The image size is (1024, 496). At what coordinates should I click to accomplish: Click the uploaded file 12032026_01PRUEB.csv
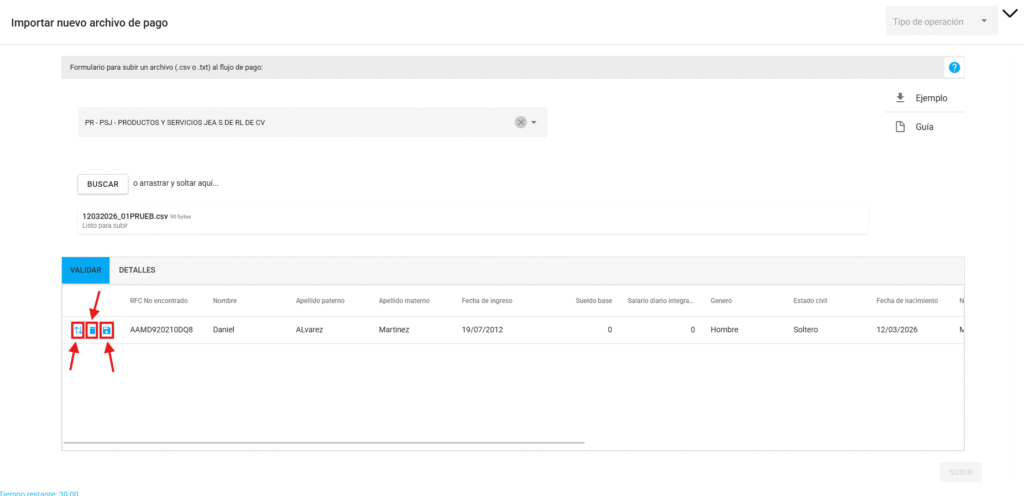click(x=125, y=216)
